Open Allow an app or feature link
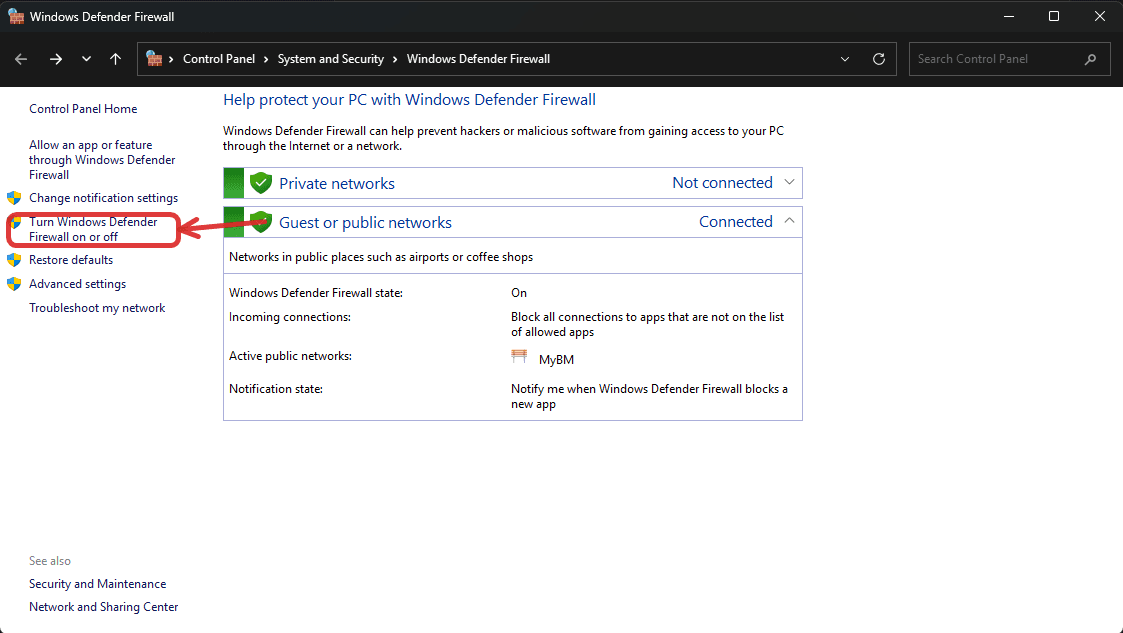 pos(102,160)
